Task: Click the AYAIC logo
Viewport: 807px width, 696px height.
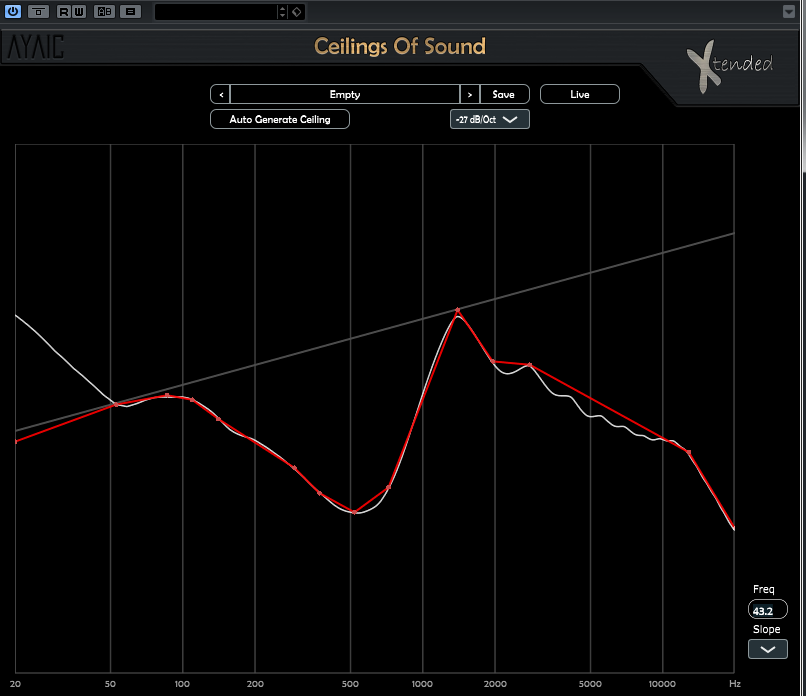Action: 36,48
